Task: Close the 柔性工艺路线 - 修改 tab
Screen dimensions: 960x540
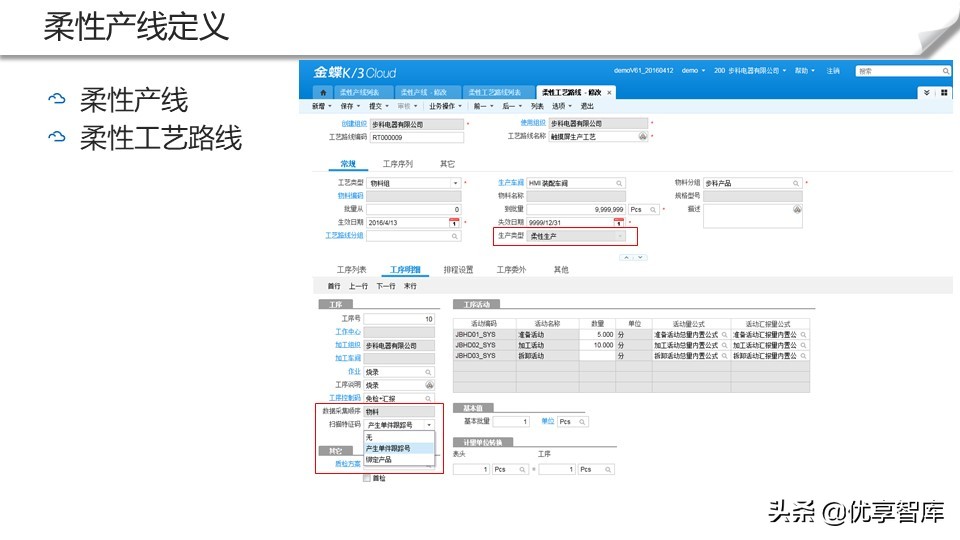Action: pos(609,92)
